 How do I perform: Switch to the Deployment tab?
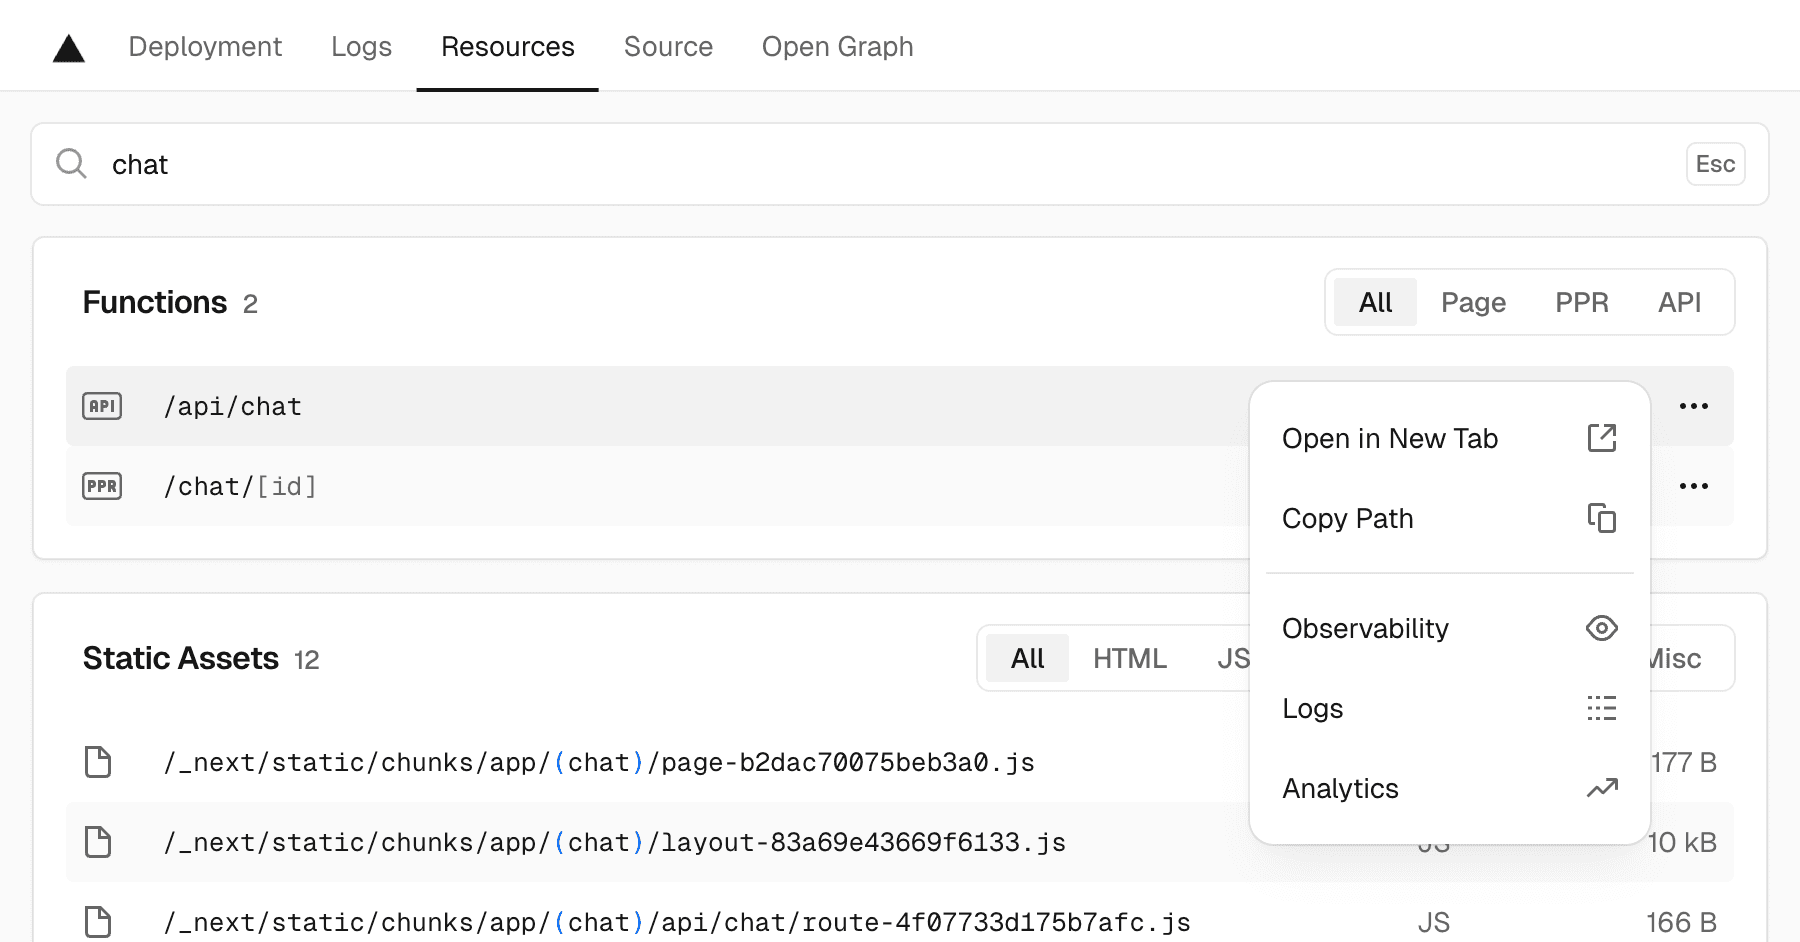[x=205, y=47]
